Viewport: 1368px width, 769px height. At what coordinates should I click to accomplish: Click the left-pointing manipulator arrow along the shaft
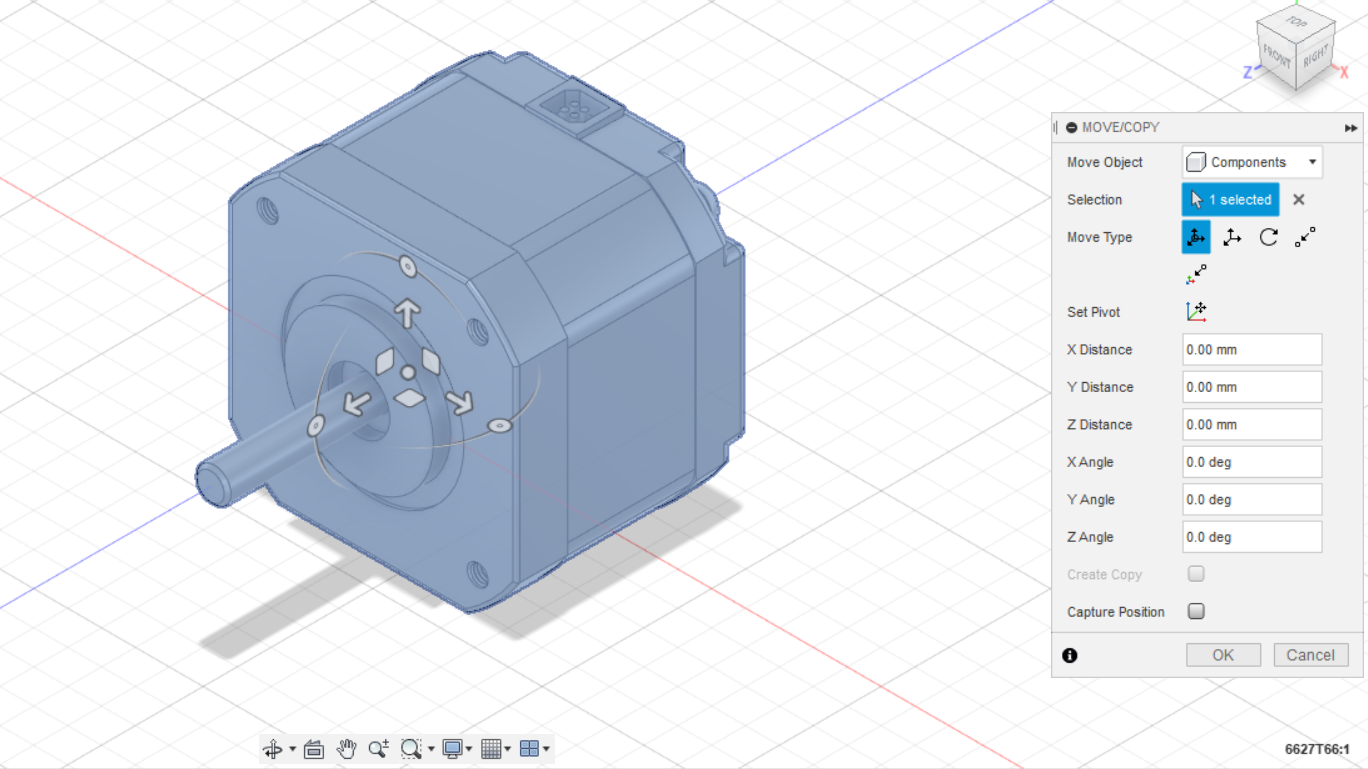(x=356, y=404)
